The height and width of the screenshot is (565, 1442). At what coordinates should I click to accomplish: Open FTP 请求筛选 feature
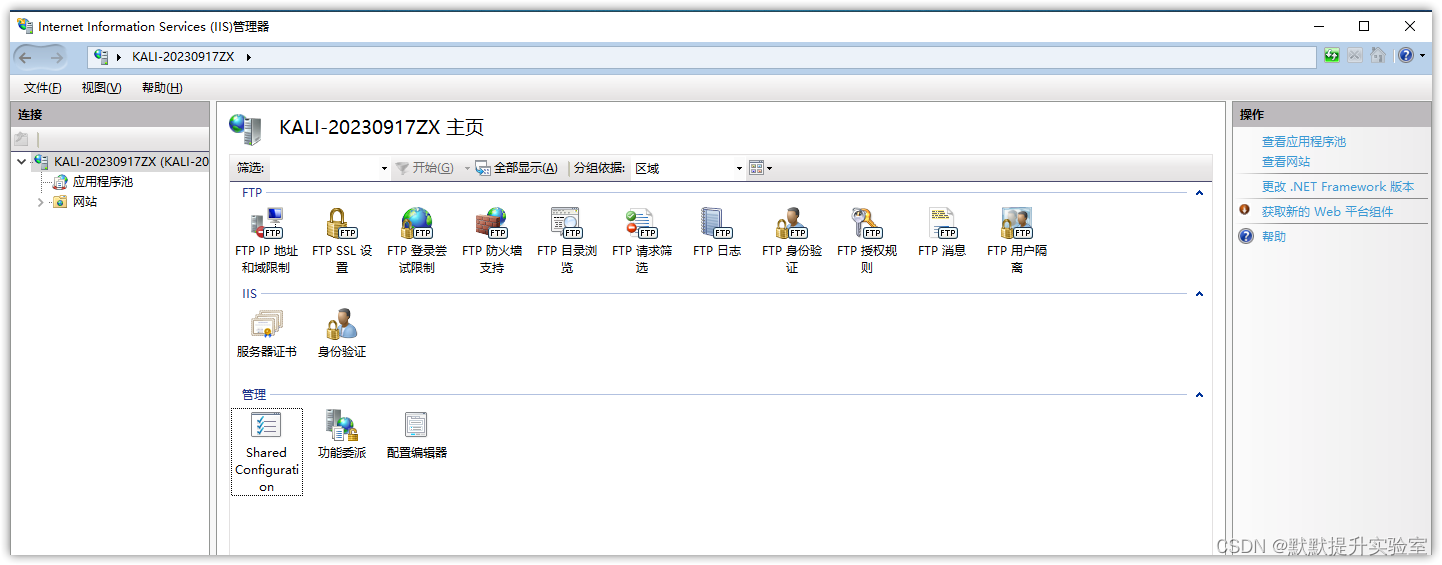click(x=642, y=240)
